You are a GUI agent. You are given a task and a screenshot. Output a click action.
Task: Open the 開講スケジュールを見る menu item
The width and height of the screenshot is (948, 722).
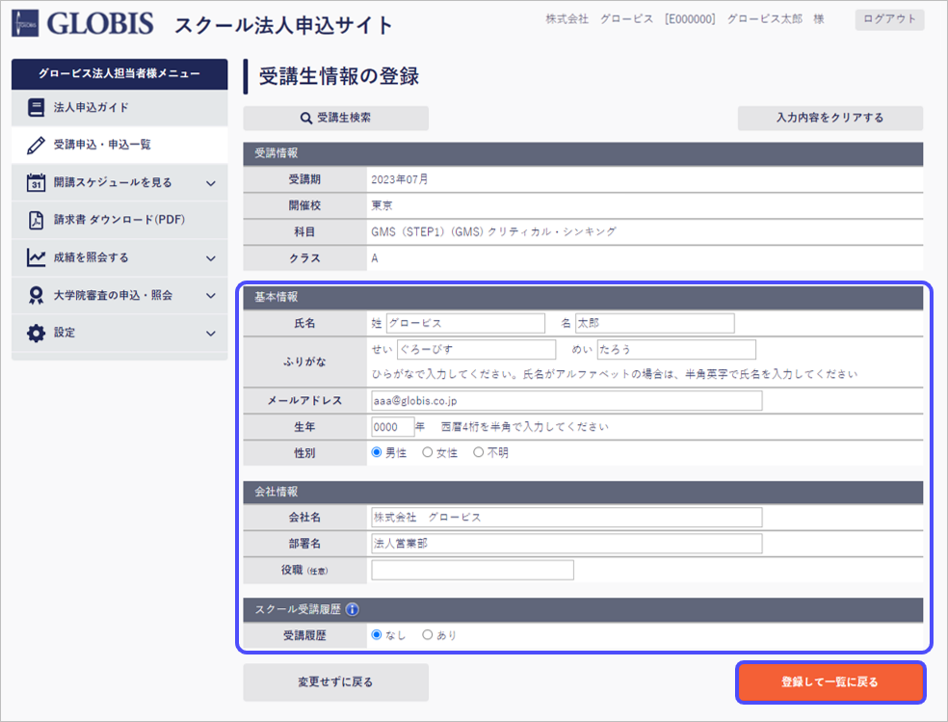pyautogui.click(x=120, y=183)
